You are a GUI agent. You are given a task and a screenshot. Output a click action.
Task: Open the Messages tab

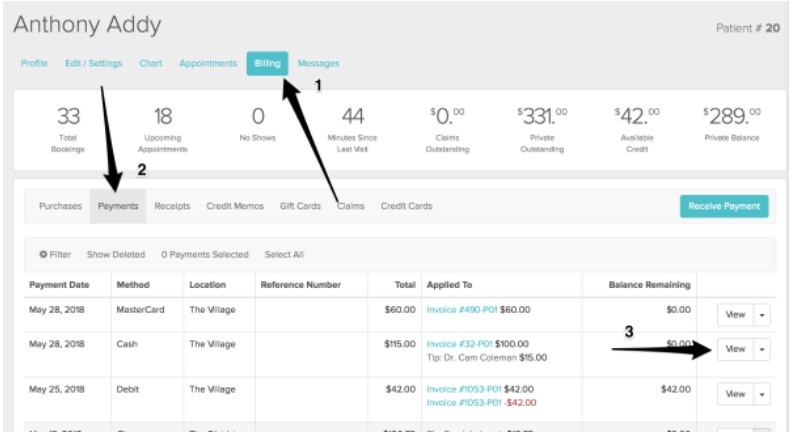tap(318, 64)
